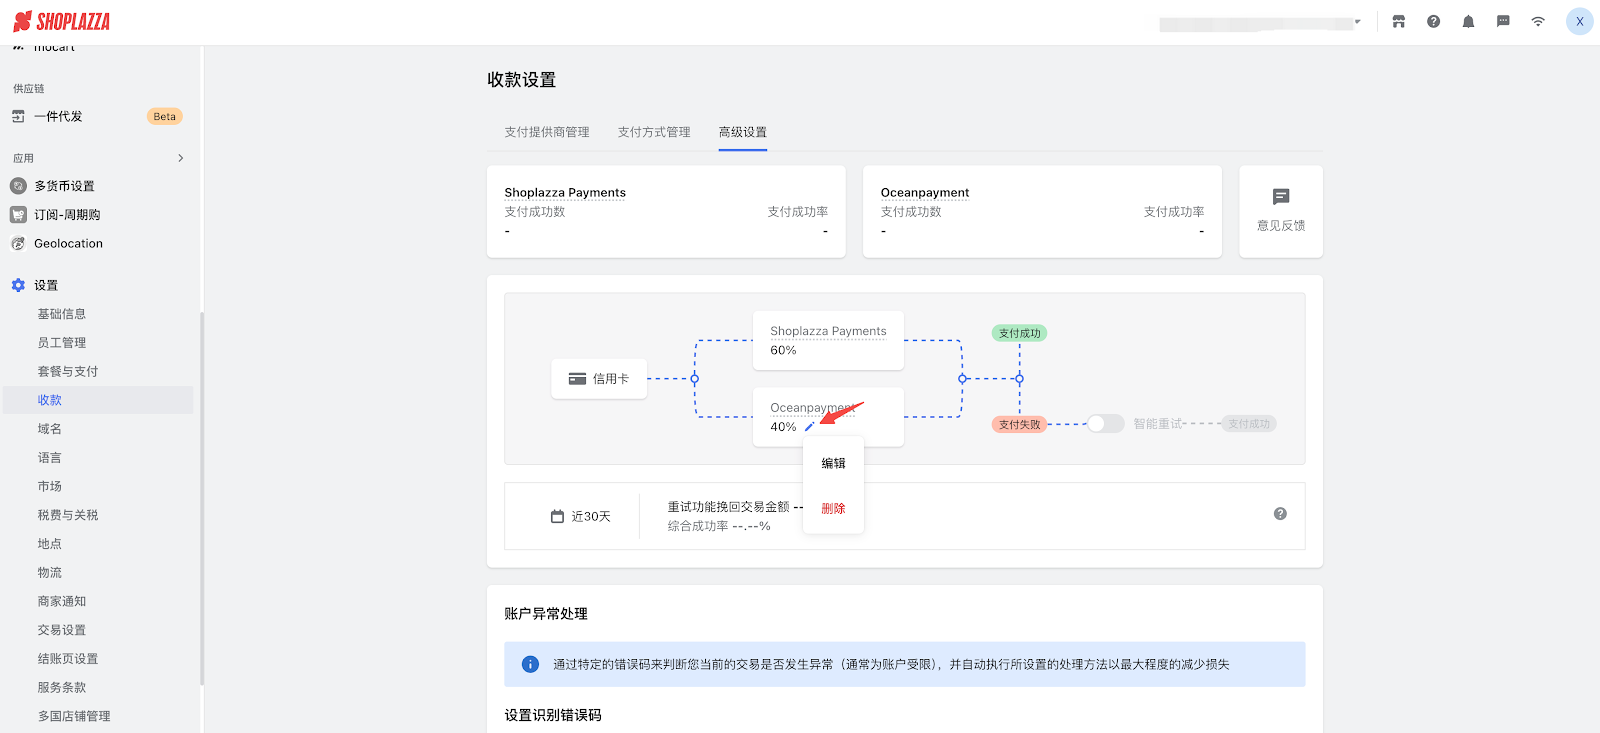Click the pencil edit icon beside 40%
This screenshot has width=1600, height=733.
[x=809, y=427]
